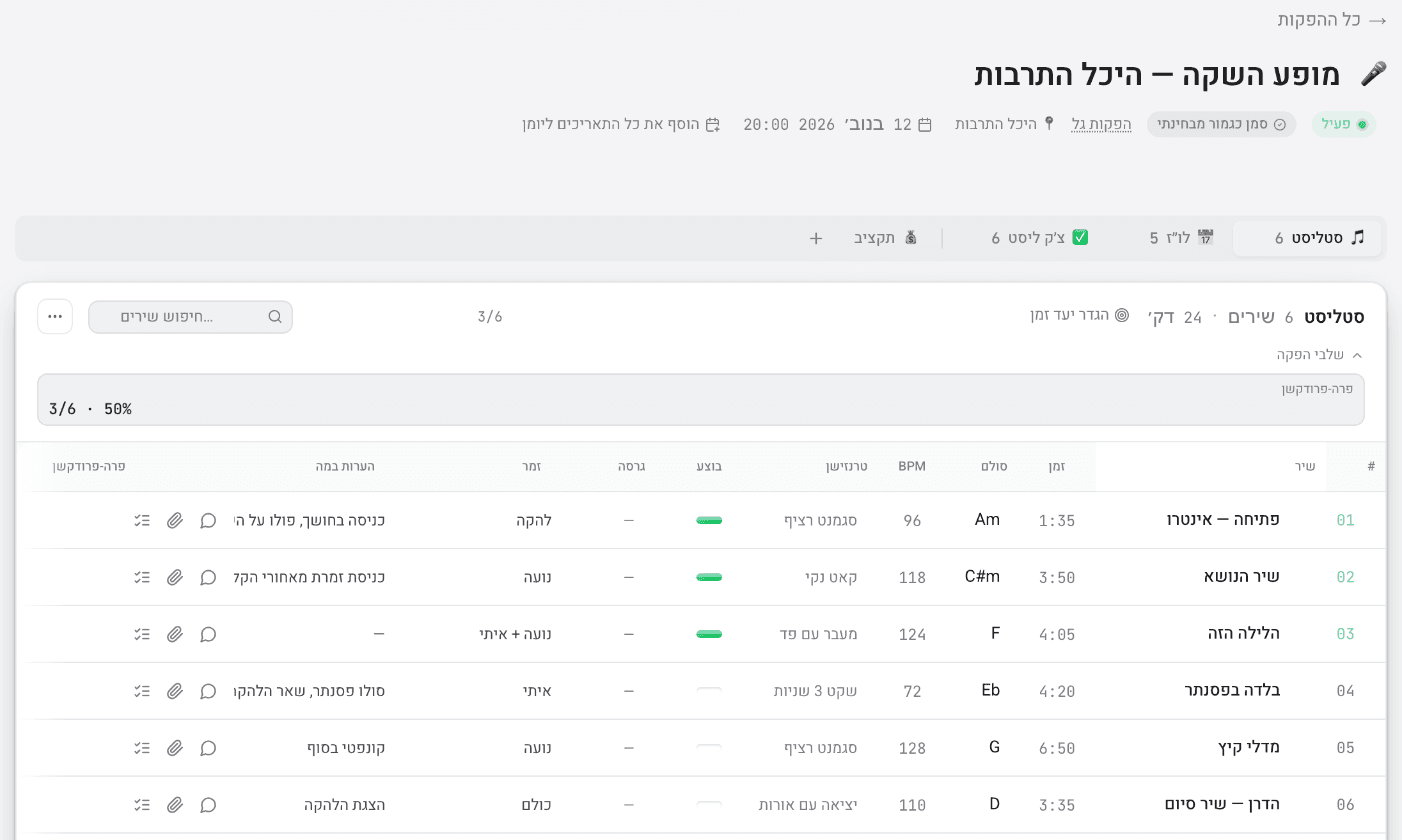The height and width of the screenshot is (840, 1402).
Task: Switch to the סטליסט tab
Action: 1307,238
